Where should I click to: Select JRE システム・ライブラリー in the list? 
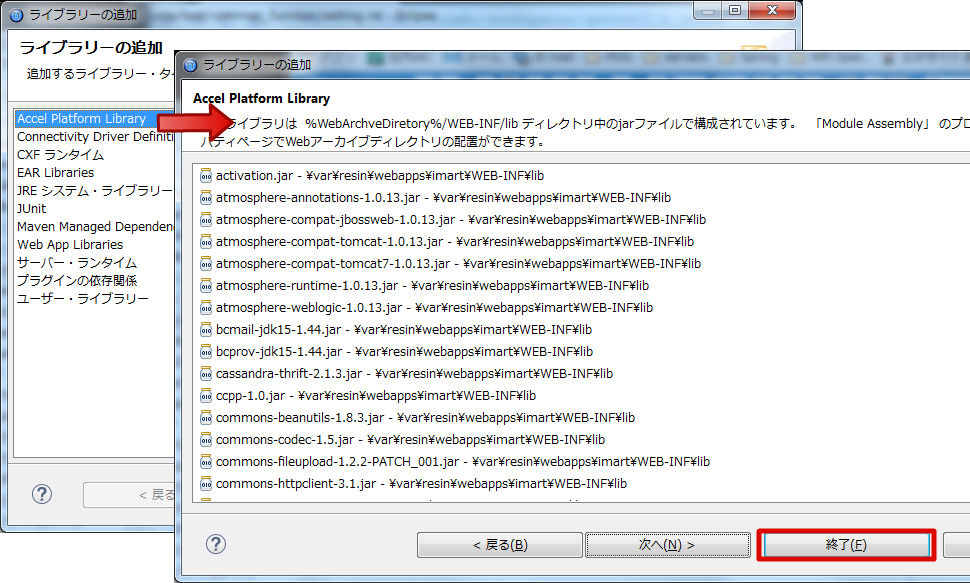[x=95, y=191]
